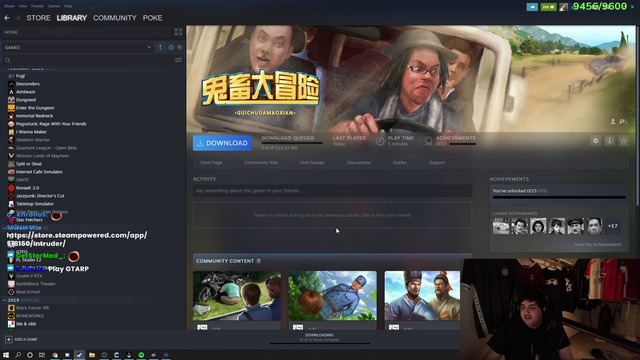The image size is (640, 360).
Task: Click the blue Download button
Action: point(222,143)
